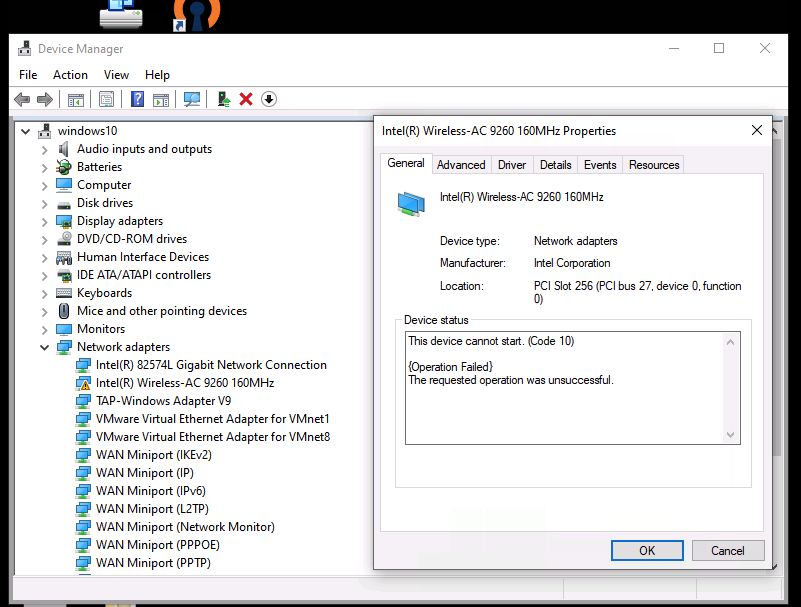
Task: Click the Forward arrow toolbar icon
Action: (x=45, y=99)
